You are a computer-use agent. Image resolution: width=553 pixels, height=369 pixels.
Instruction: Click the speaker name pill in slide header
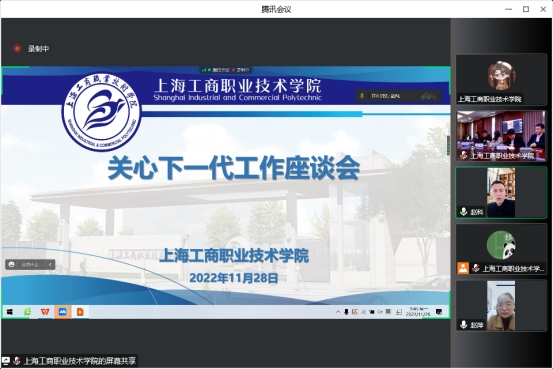point(399,96)
